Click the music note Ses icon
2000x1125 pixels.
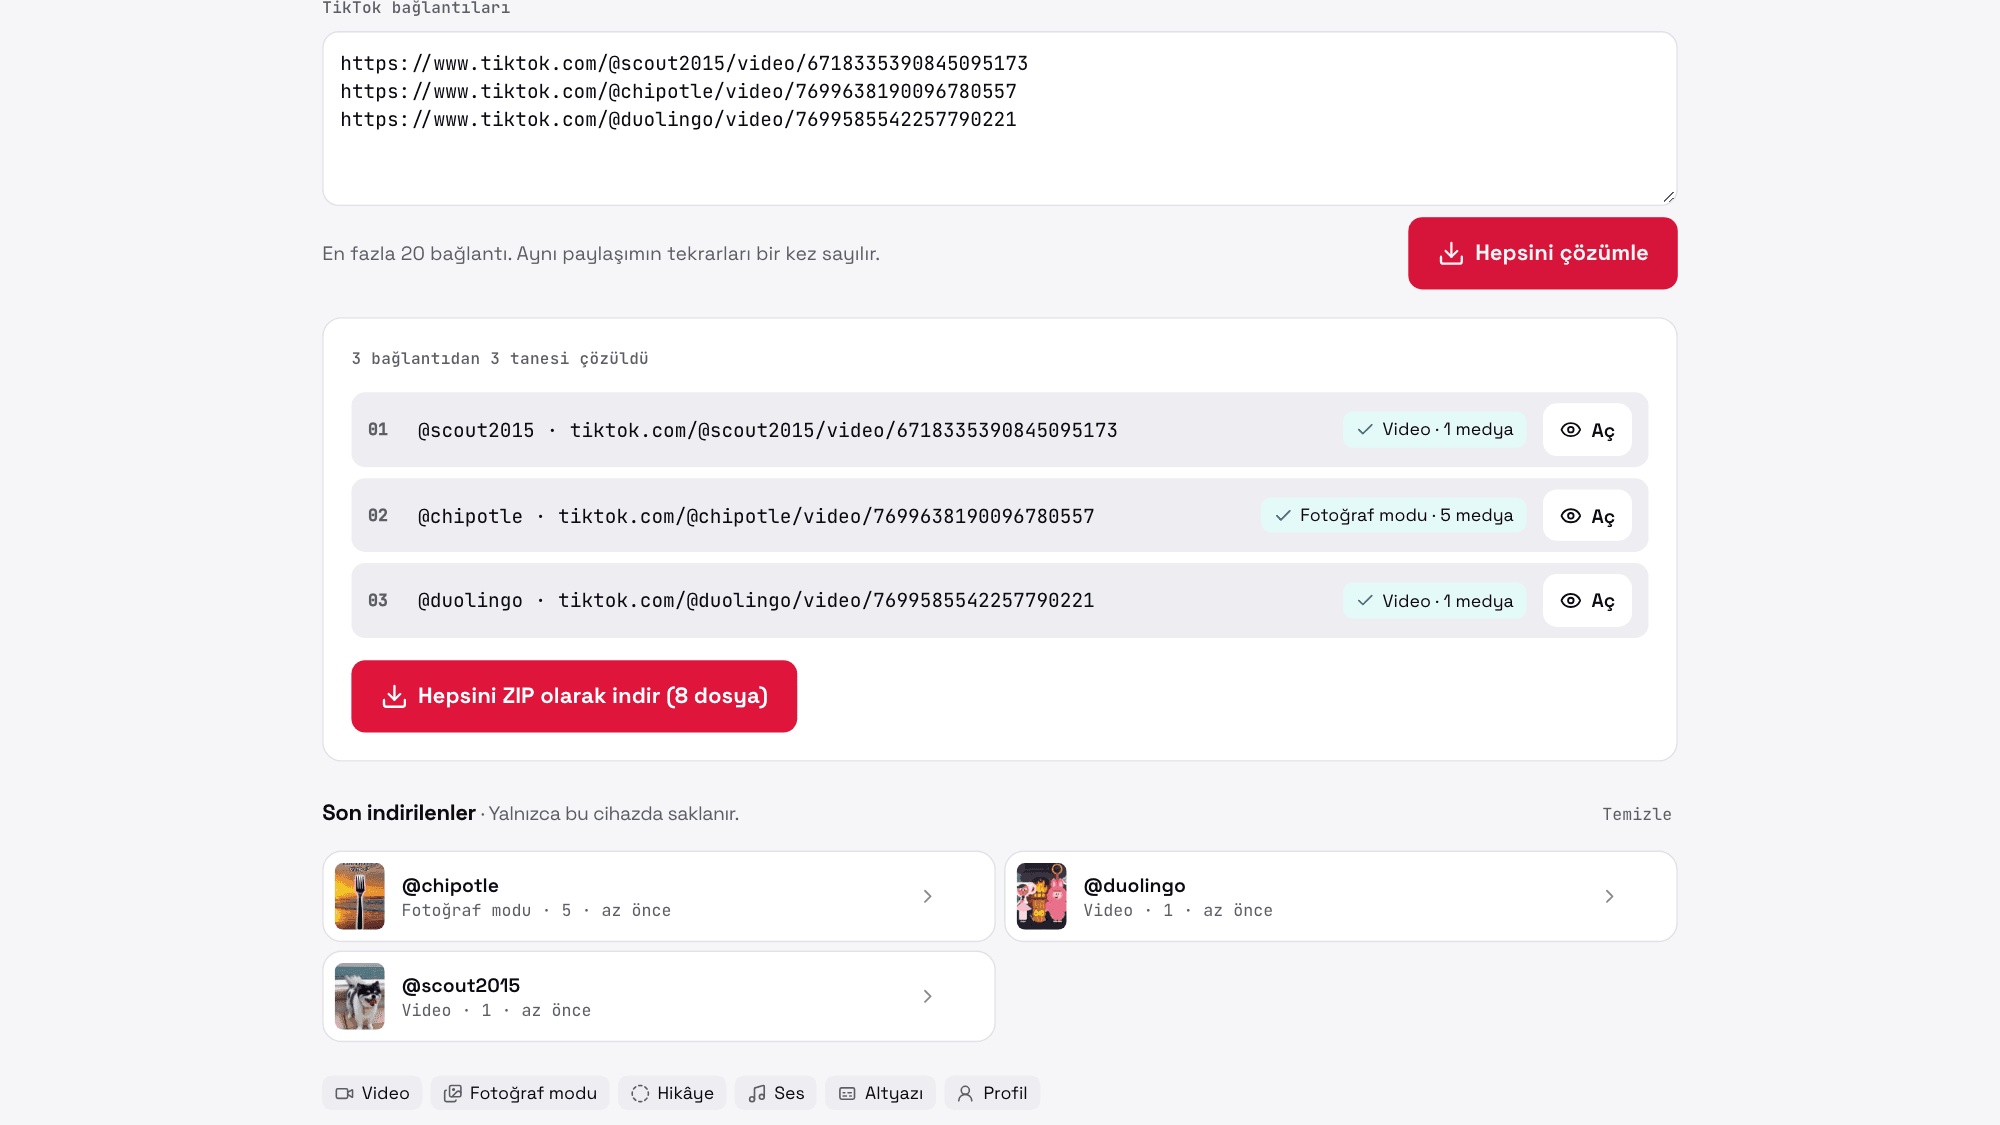pyautogui.click(x=757, y=1094)
